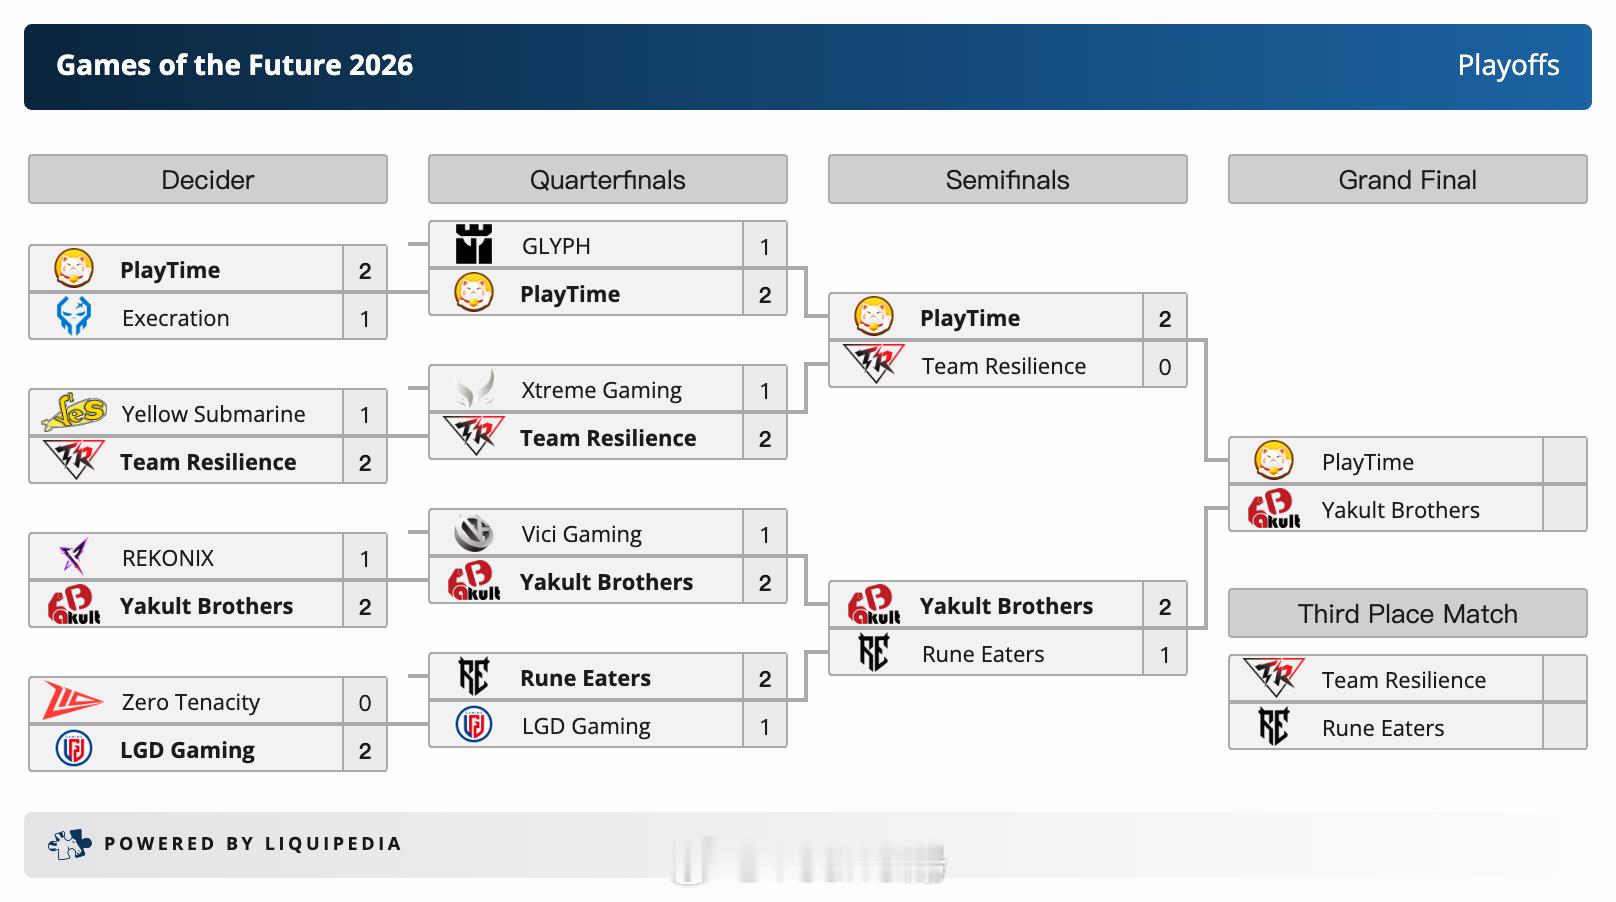The image size is (1616, 902).
Task: Select the Semifinals round header
Action: [x=1008, y=180]
